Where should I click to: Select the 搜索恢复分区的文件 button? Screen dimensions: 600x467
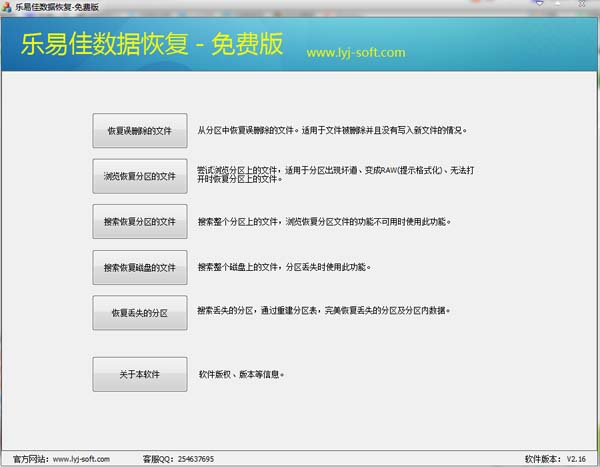click(139, 221)
